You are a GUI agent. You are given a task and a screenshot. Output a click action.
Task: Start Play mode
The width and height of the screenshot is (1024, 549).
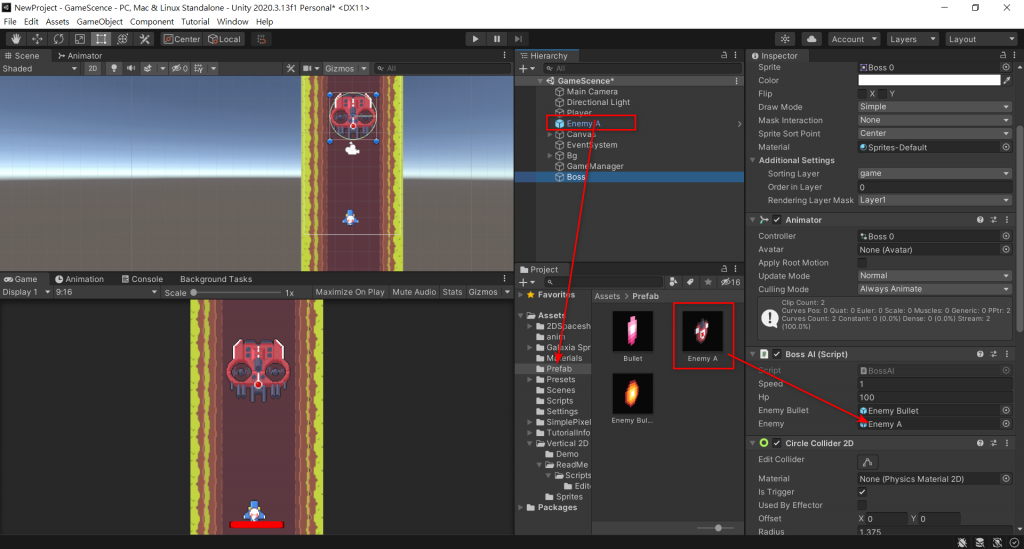[x=475, y=39]
